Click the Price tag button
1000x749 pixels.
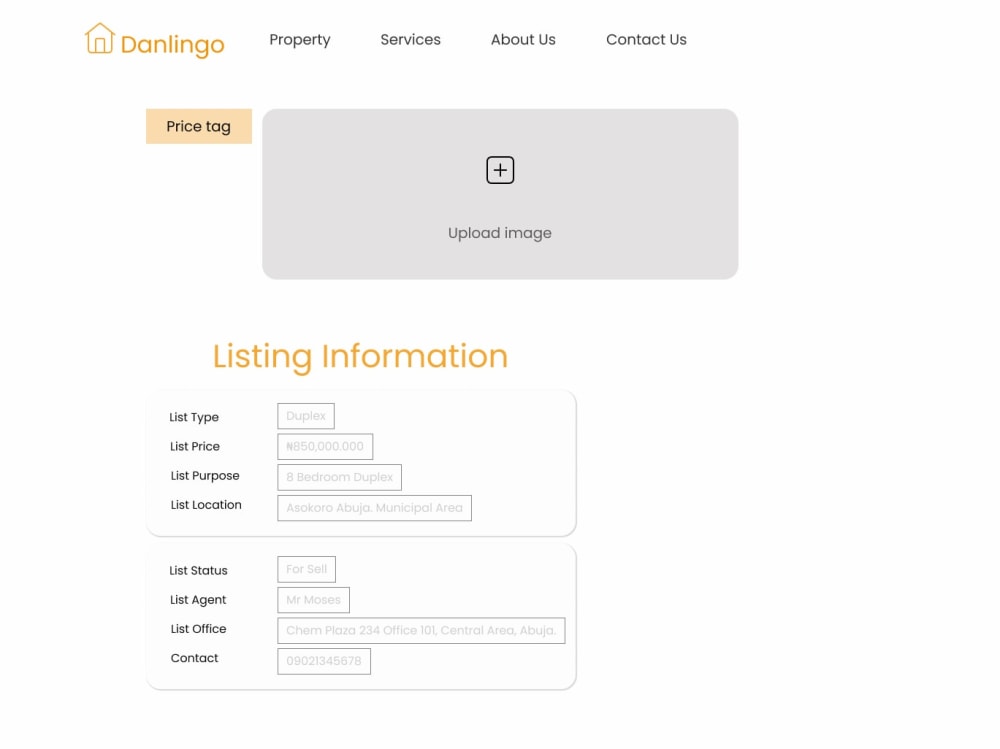[x=198, y=126]
